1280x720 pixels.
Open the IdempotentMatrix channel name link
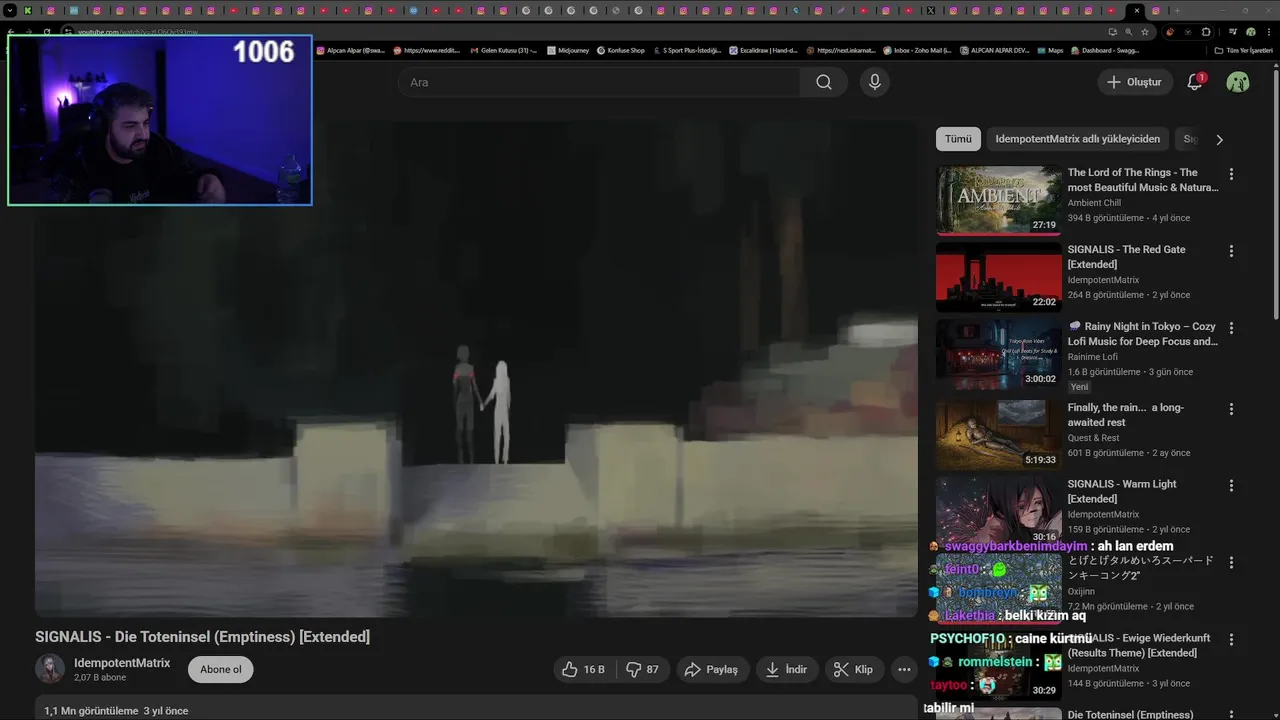point(122,663)
